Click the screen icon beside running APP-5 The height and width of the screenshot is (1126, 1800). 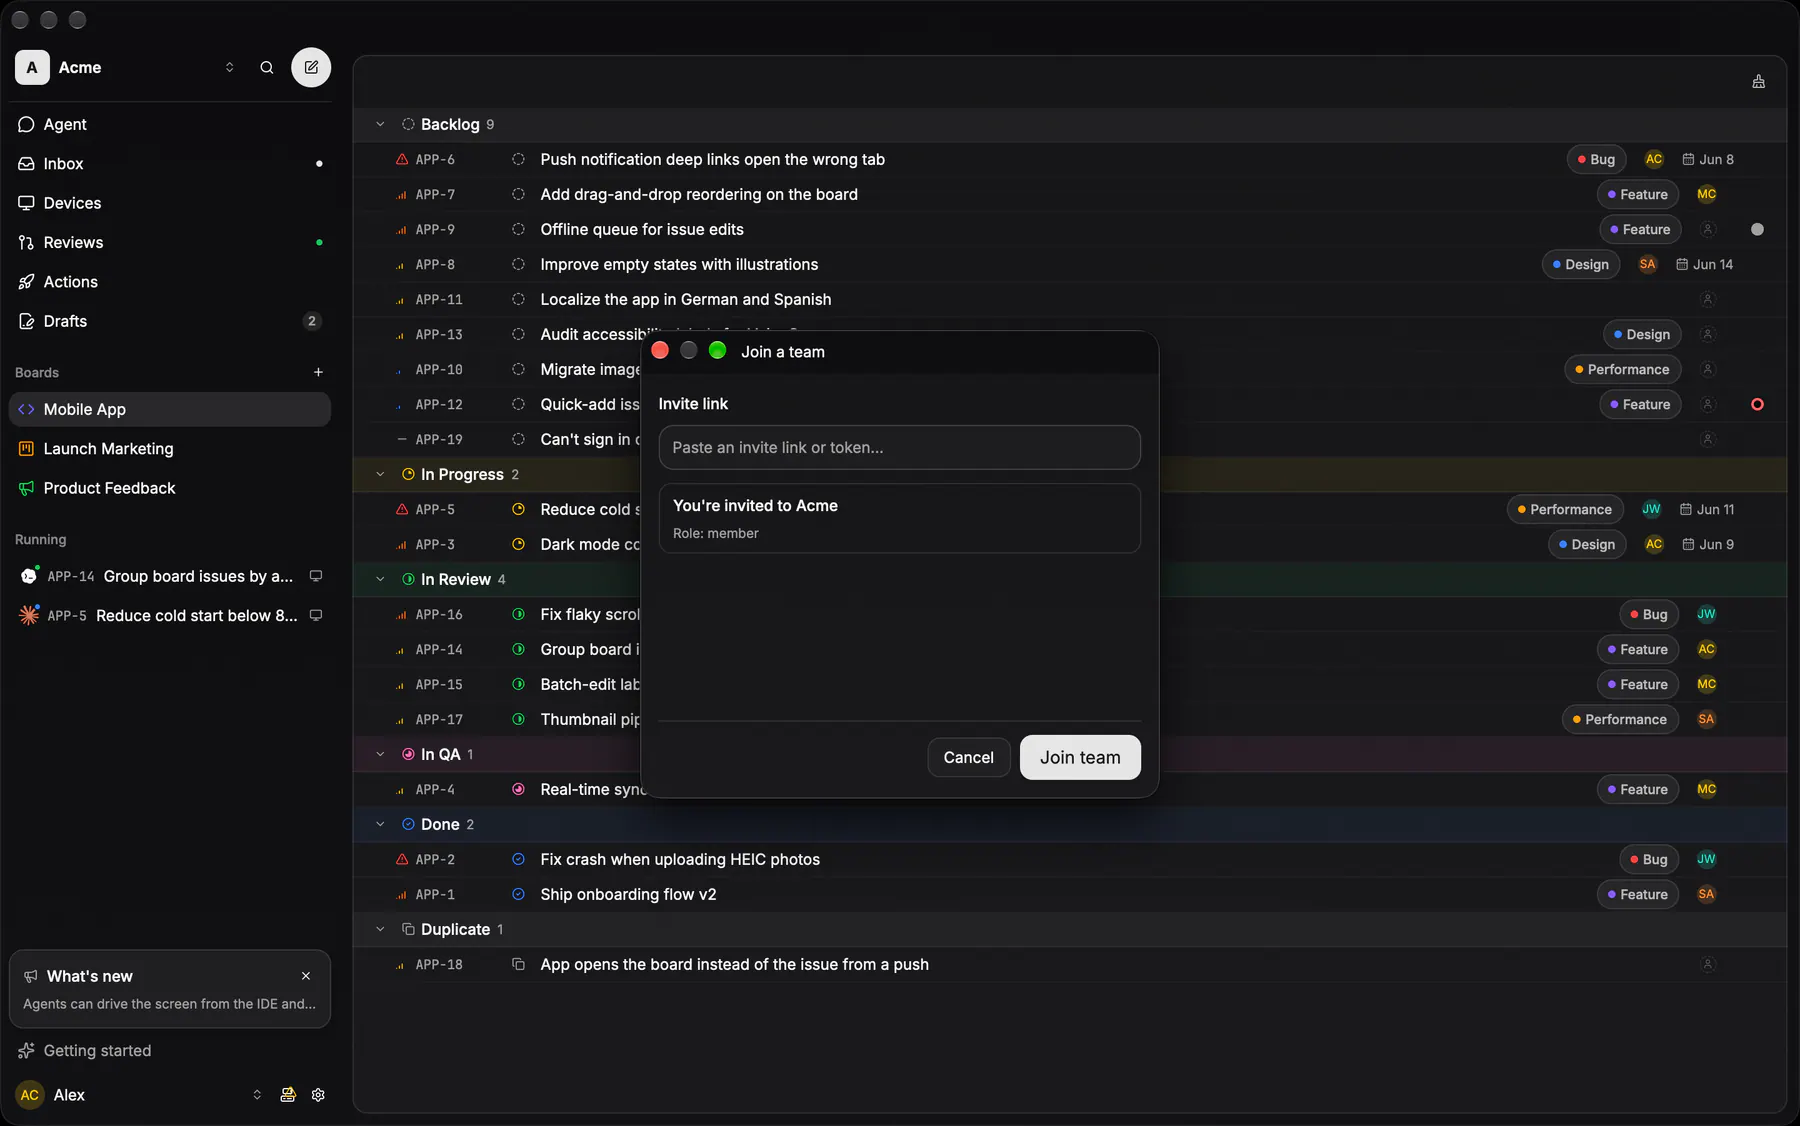coord(316,615)
